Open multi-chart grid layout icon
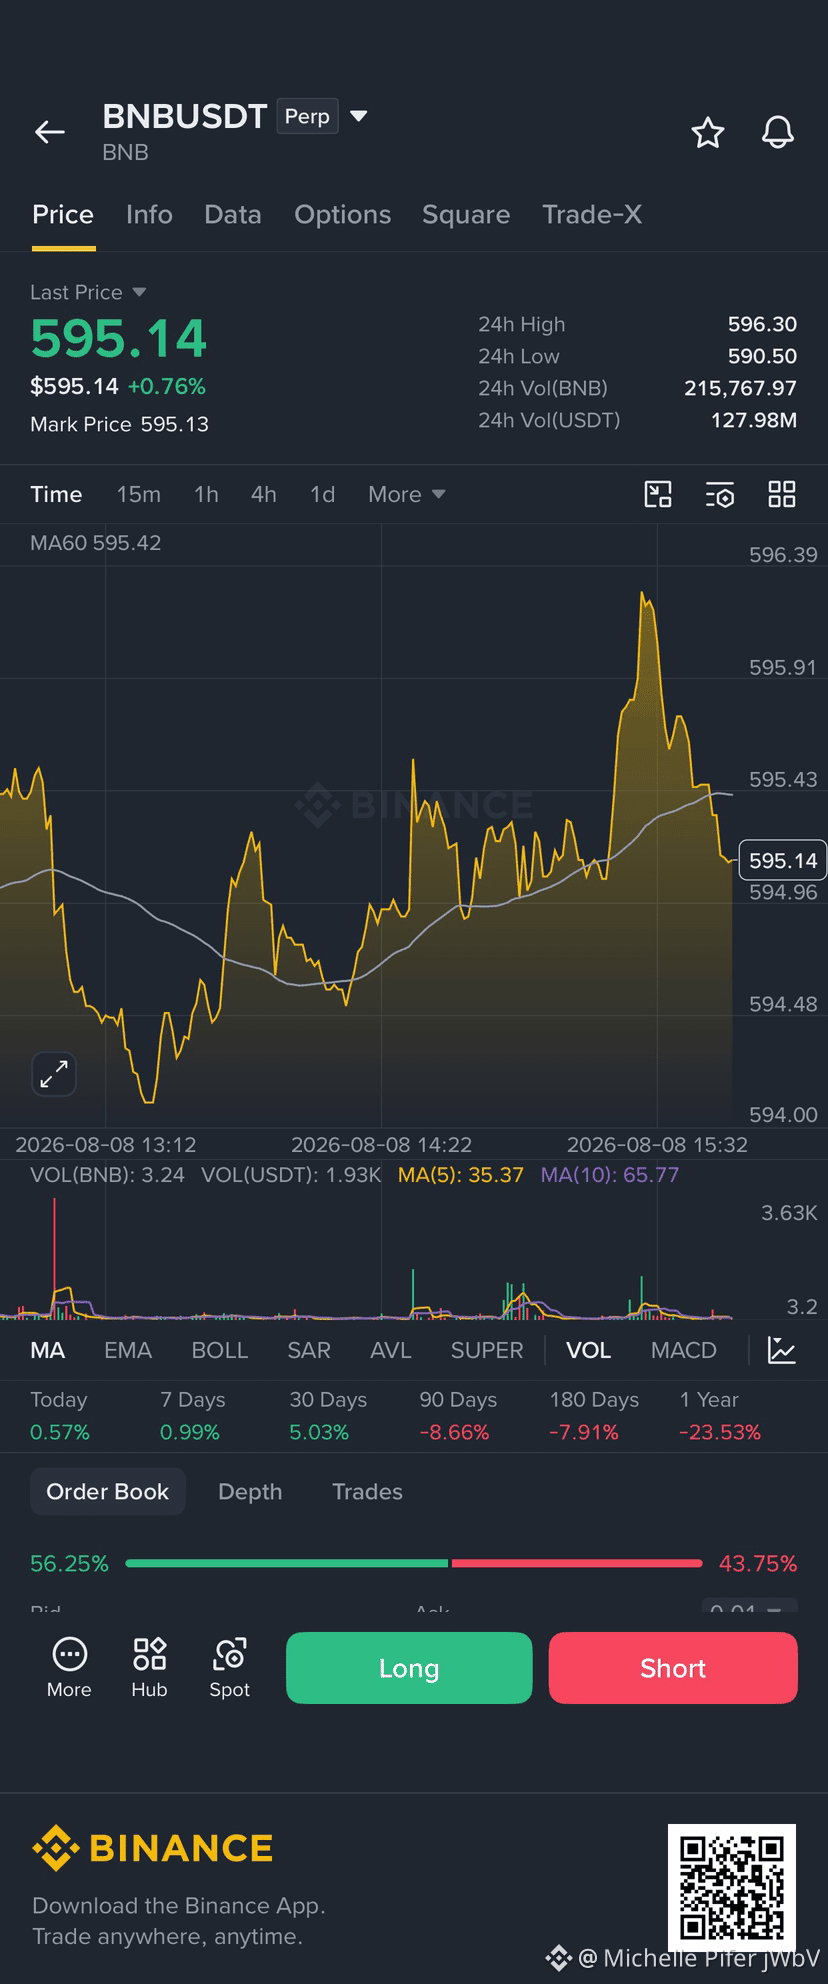The width and height of the screenshot is (828, 1984). tap(782, 494)
